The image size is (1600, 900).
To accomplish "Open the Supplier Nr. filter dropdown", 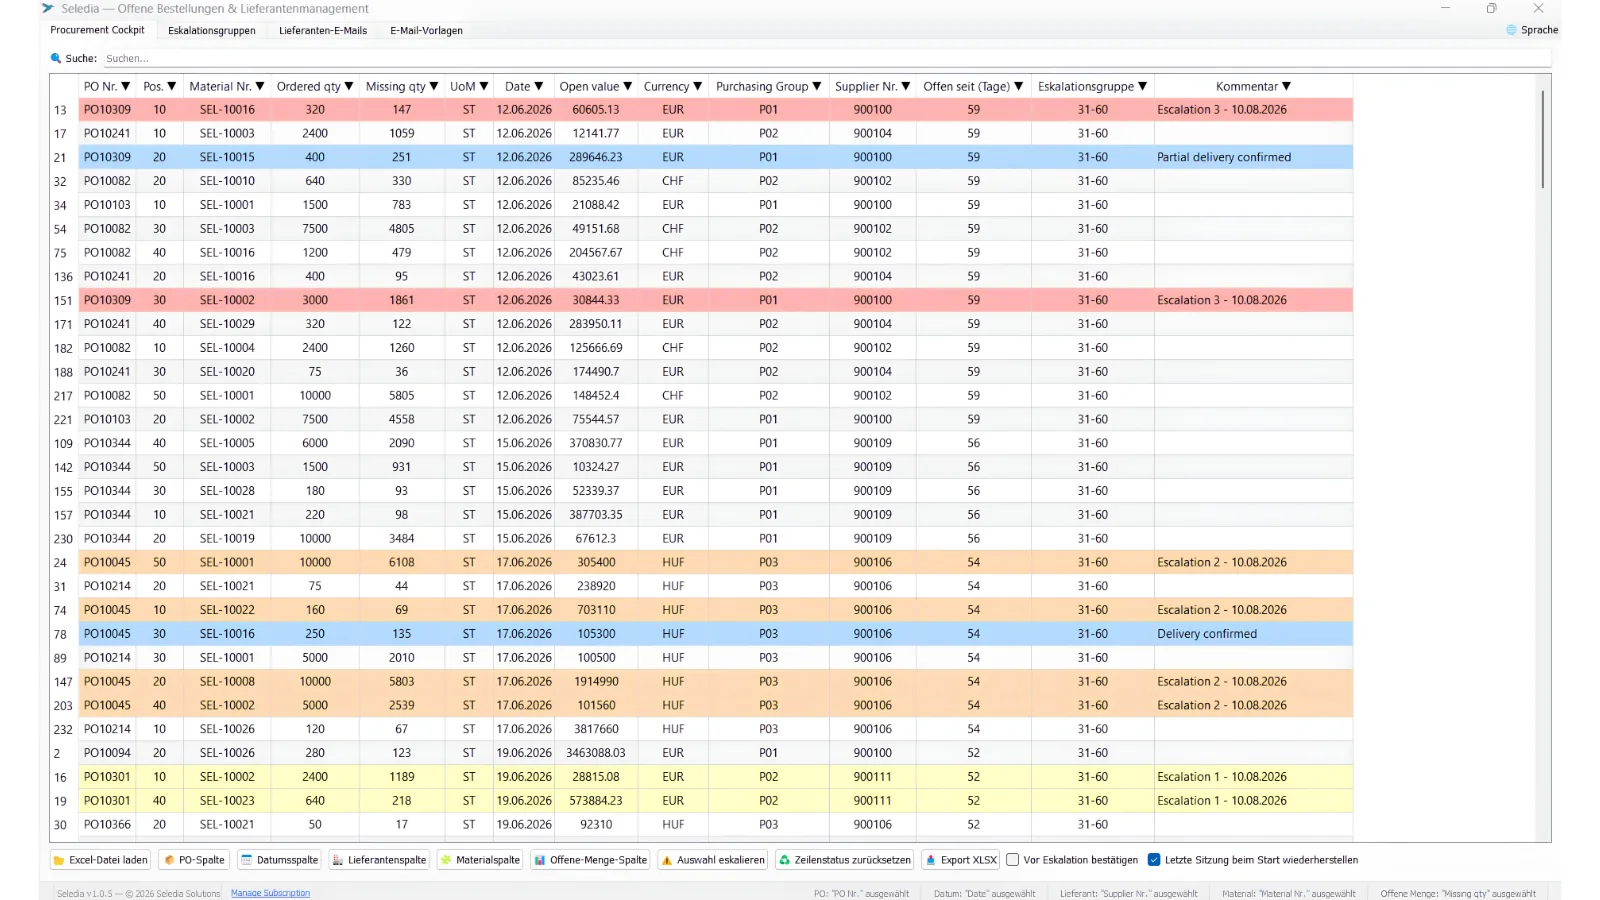I will 906,87.
